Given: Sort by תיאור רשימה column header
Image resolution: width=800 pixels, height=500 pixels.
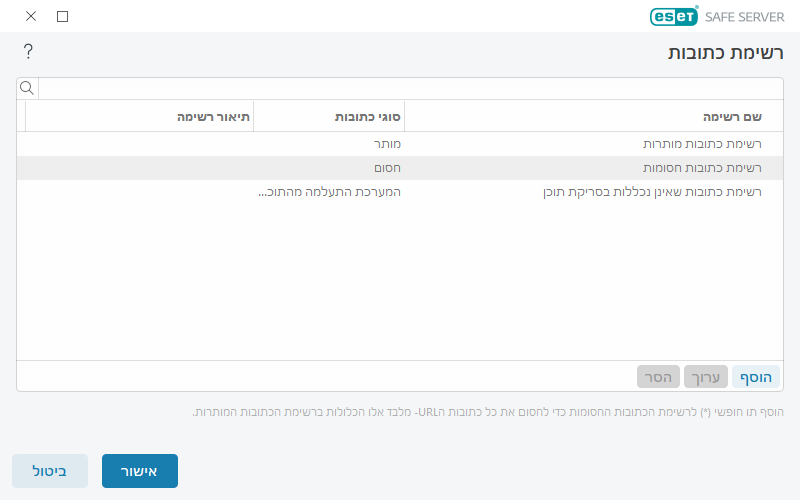Looking at the screenshot, I should coord(139,117).
